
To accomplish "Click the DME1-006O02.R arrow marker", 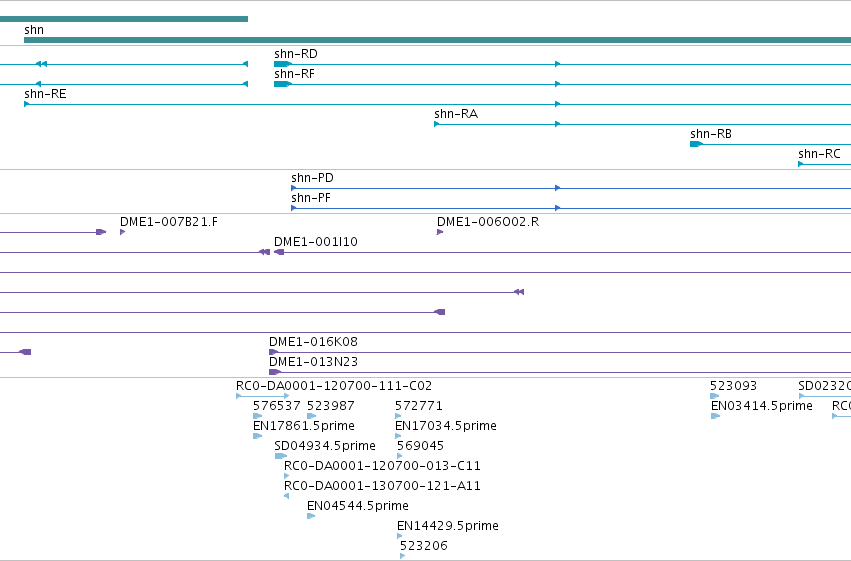I will pyautogui.click(x=440, y=232).
